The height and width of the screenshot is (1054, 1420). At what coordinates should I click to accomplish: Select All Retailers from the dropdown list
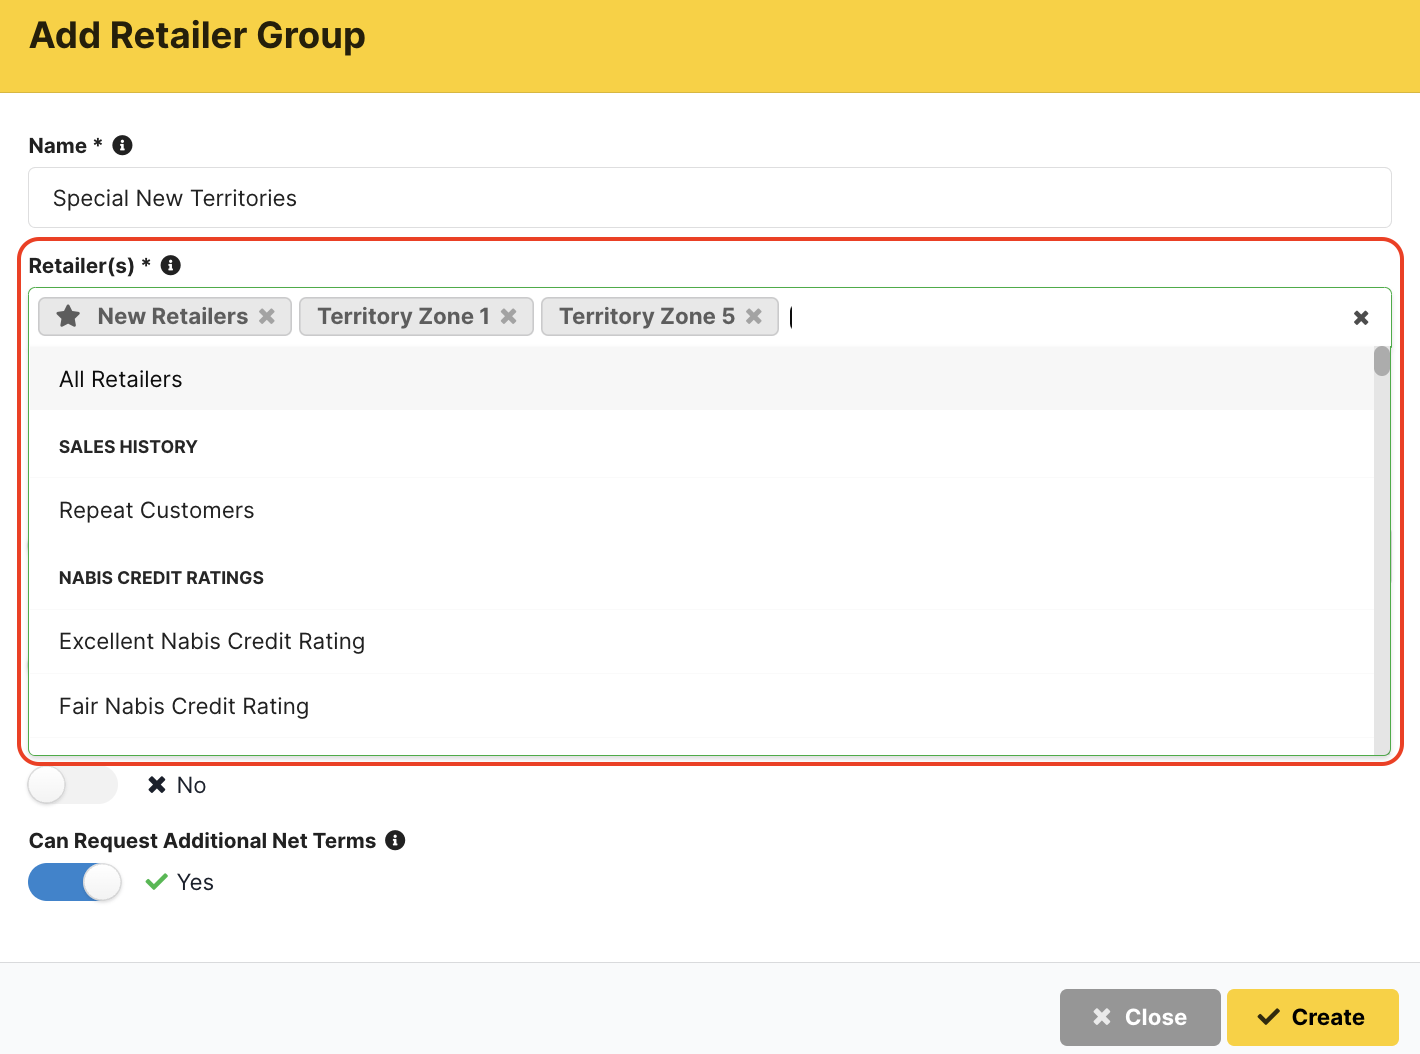[121, 379]
